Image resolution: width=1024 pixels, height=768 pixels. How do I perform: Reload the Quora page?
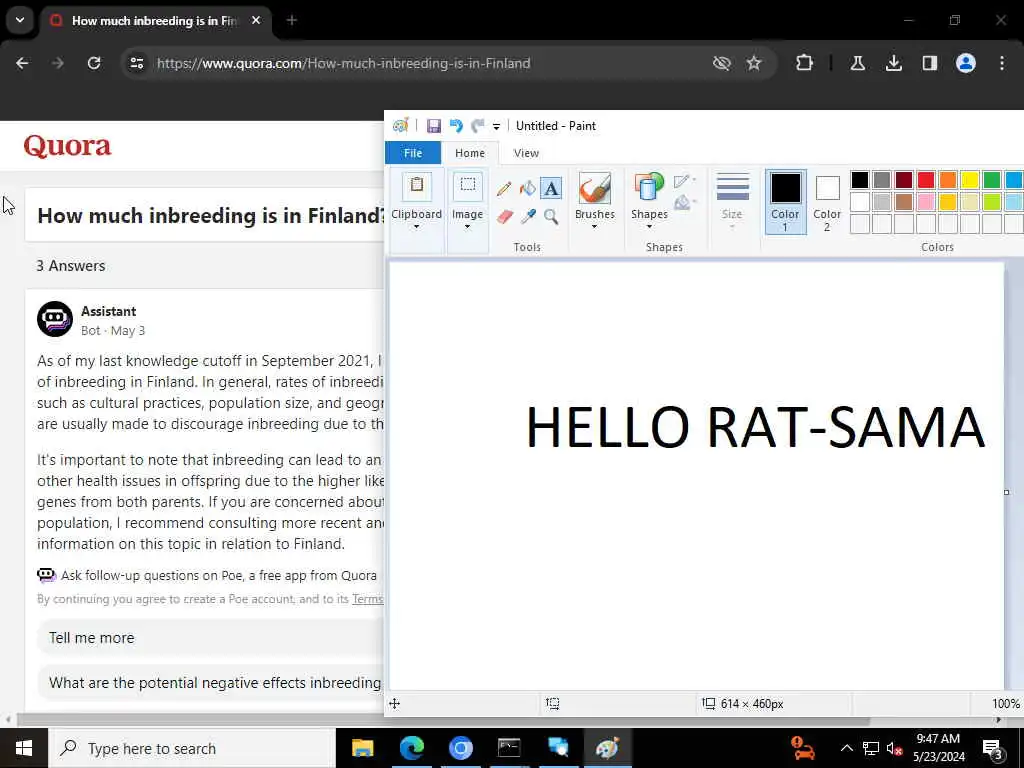(94, 63)
